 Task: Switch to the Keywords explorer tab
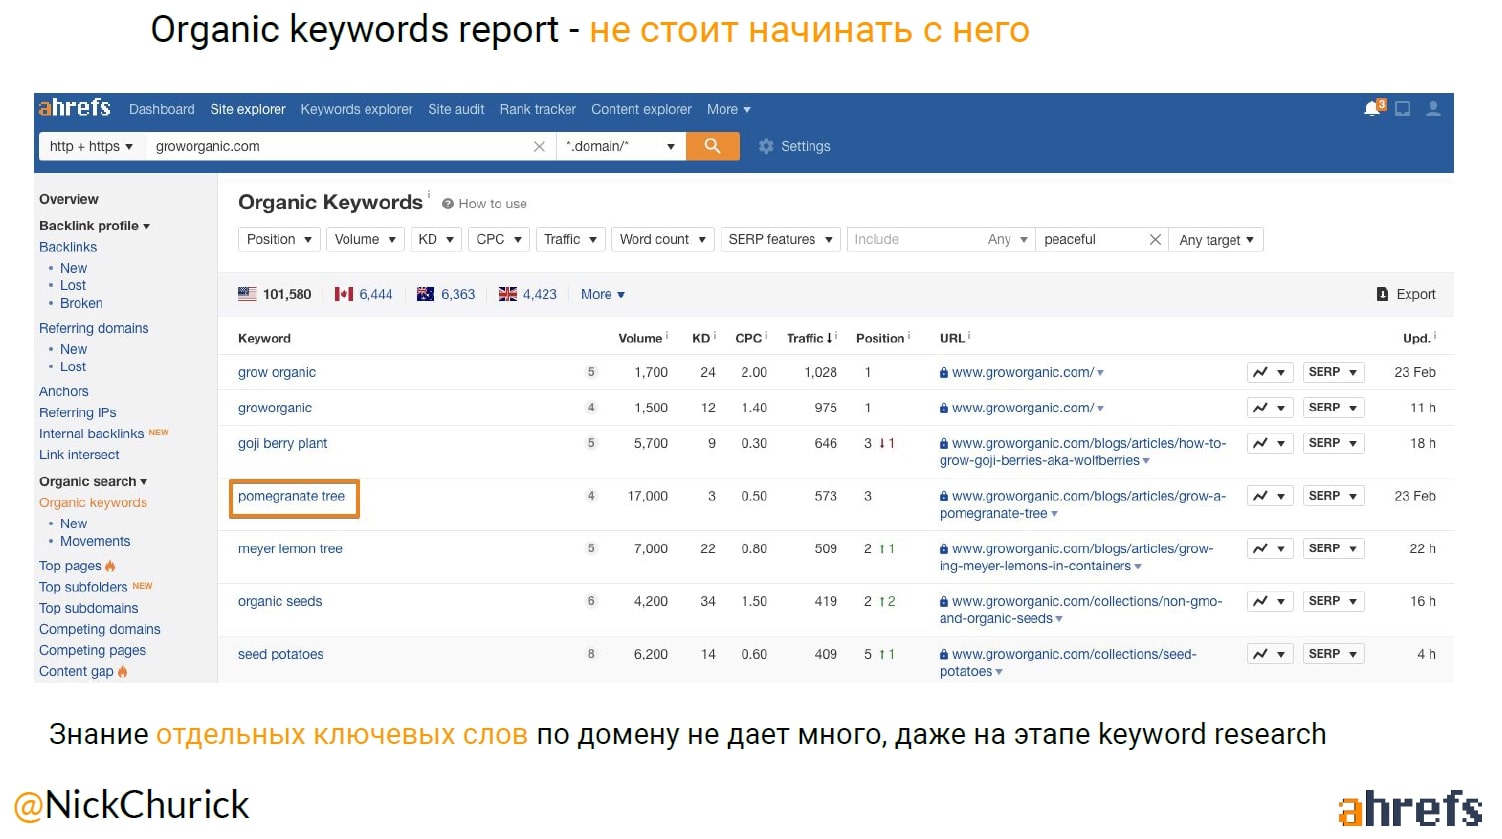356,109
